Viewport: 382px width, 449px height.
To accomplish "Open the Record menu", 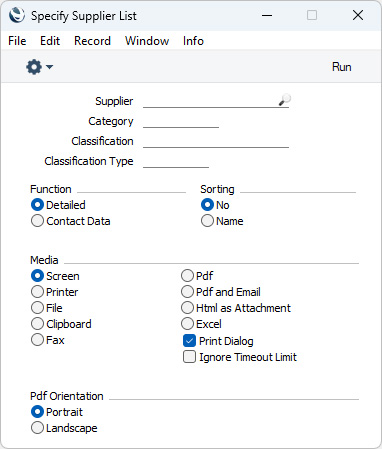I will pos(92,41).
